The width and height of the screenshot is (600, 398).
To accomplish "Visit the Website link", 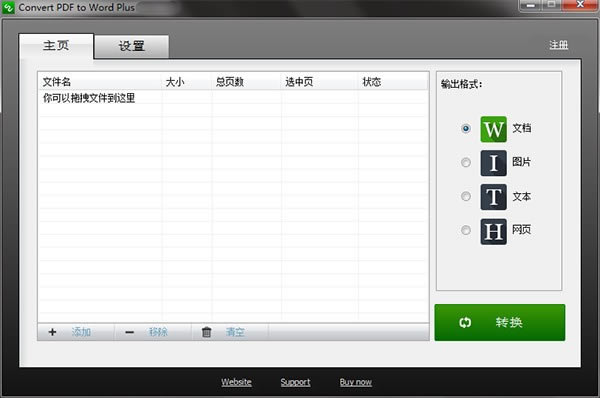I will click(236, 382).
